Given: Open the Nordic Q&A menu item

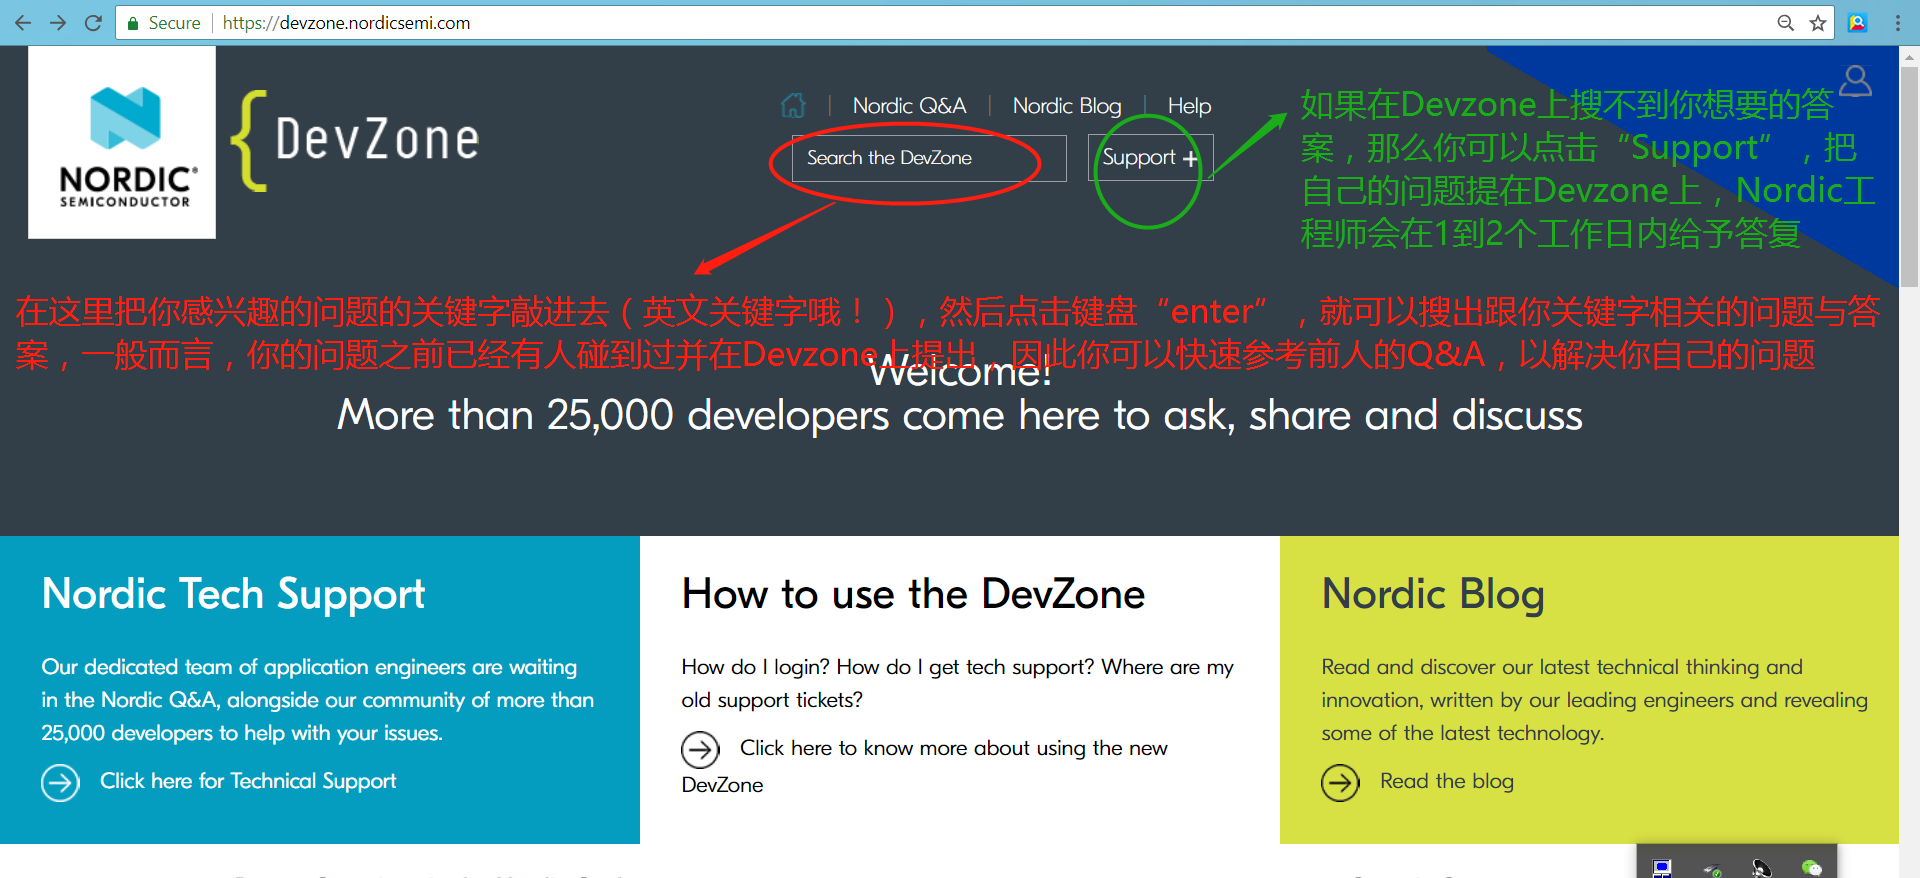Looking at the screenshot, I should coord(909,105).
